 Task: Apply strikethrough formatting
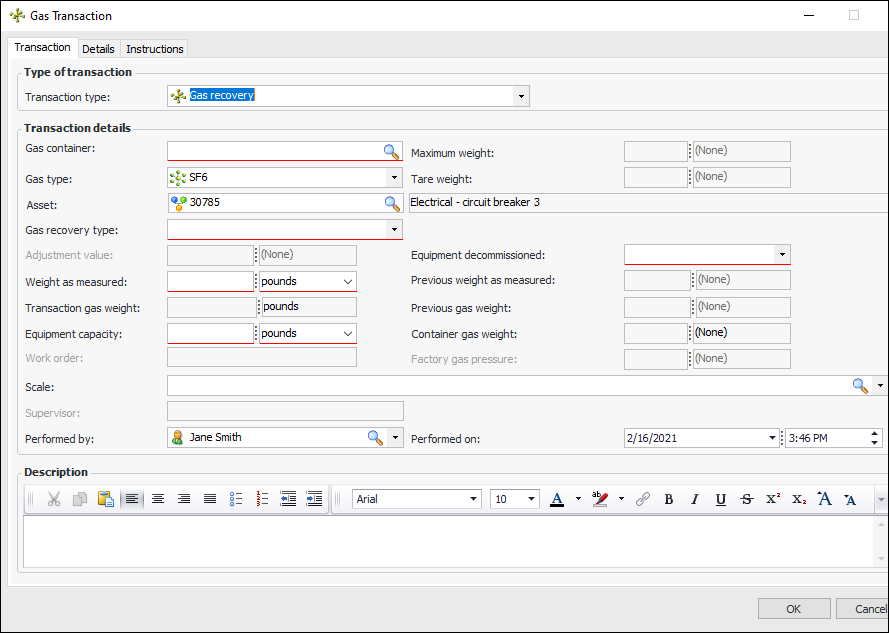[746, 499]
